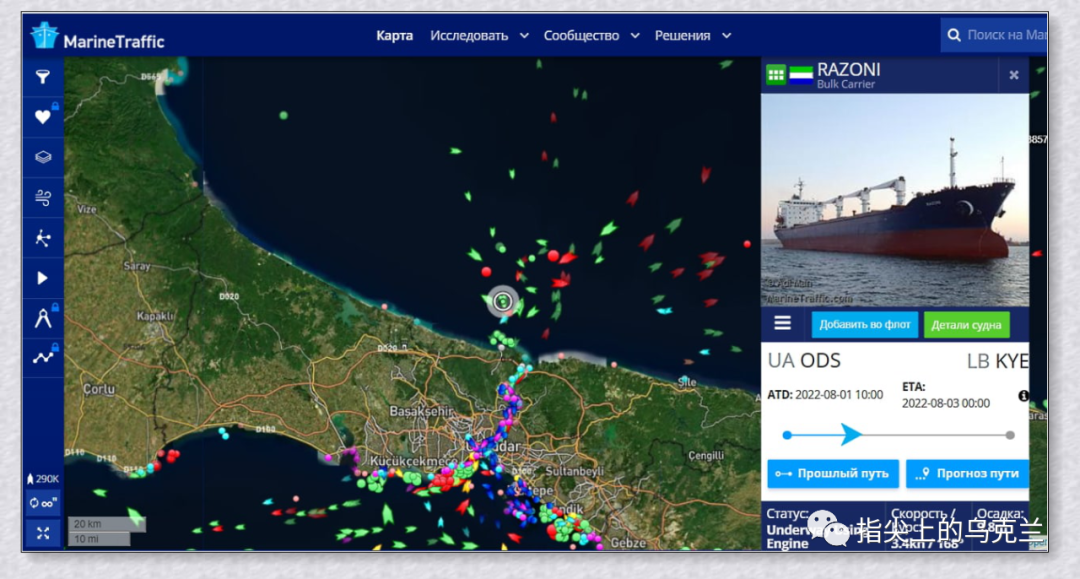Start the playback triangle icon in sidebar
This screenshot has height=579, width=1080.
click(43, 278)
